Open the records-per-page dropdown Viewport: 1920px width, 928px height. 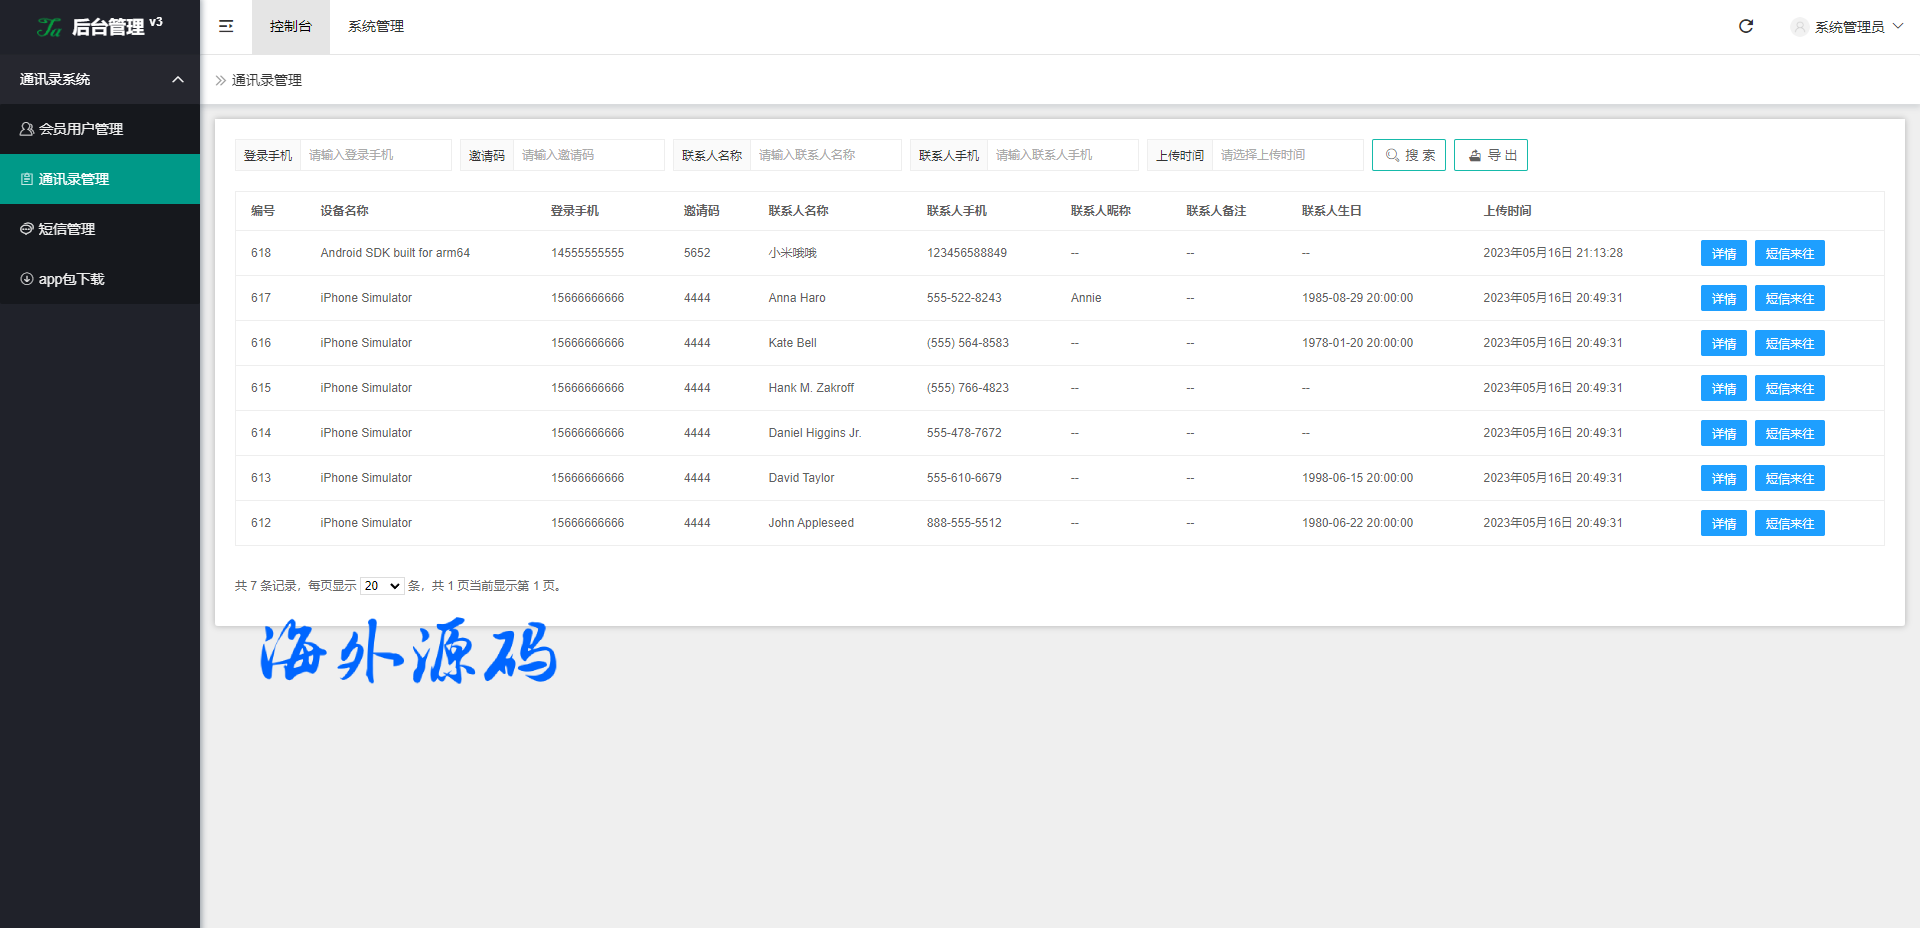(x=382, y=586)
